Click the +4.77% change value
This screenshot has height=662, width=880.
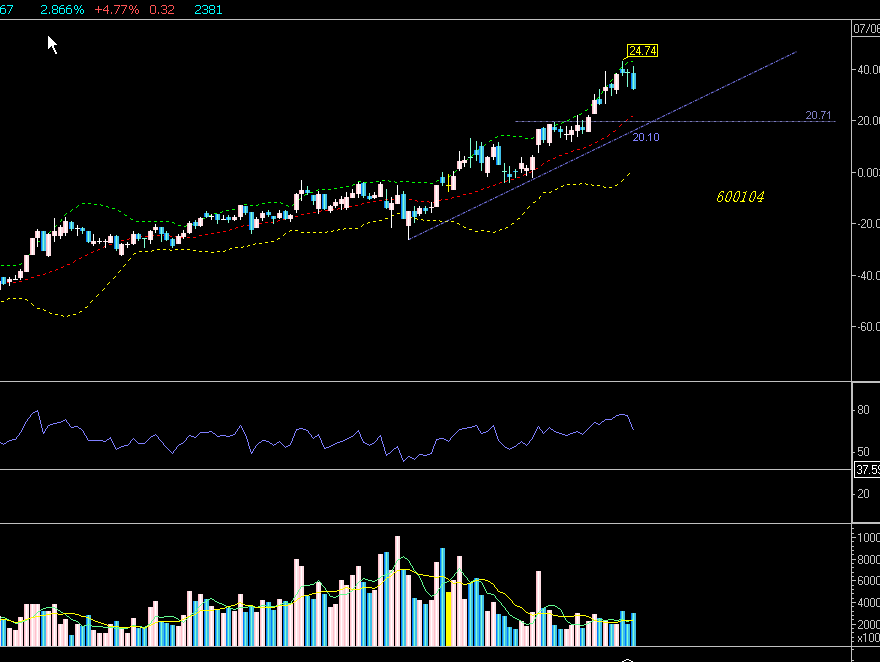pos(117,10)
